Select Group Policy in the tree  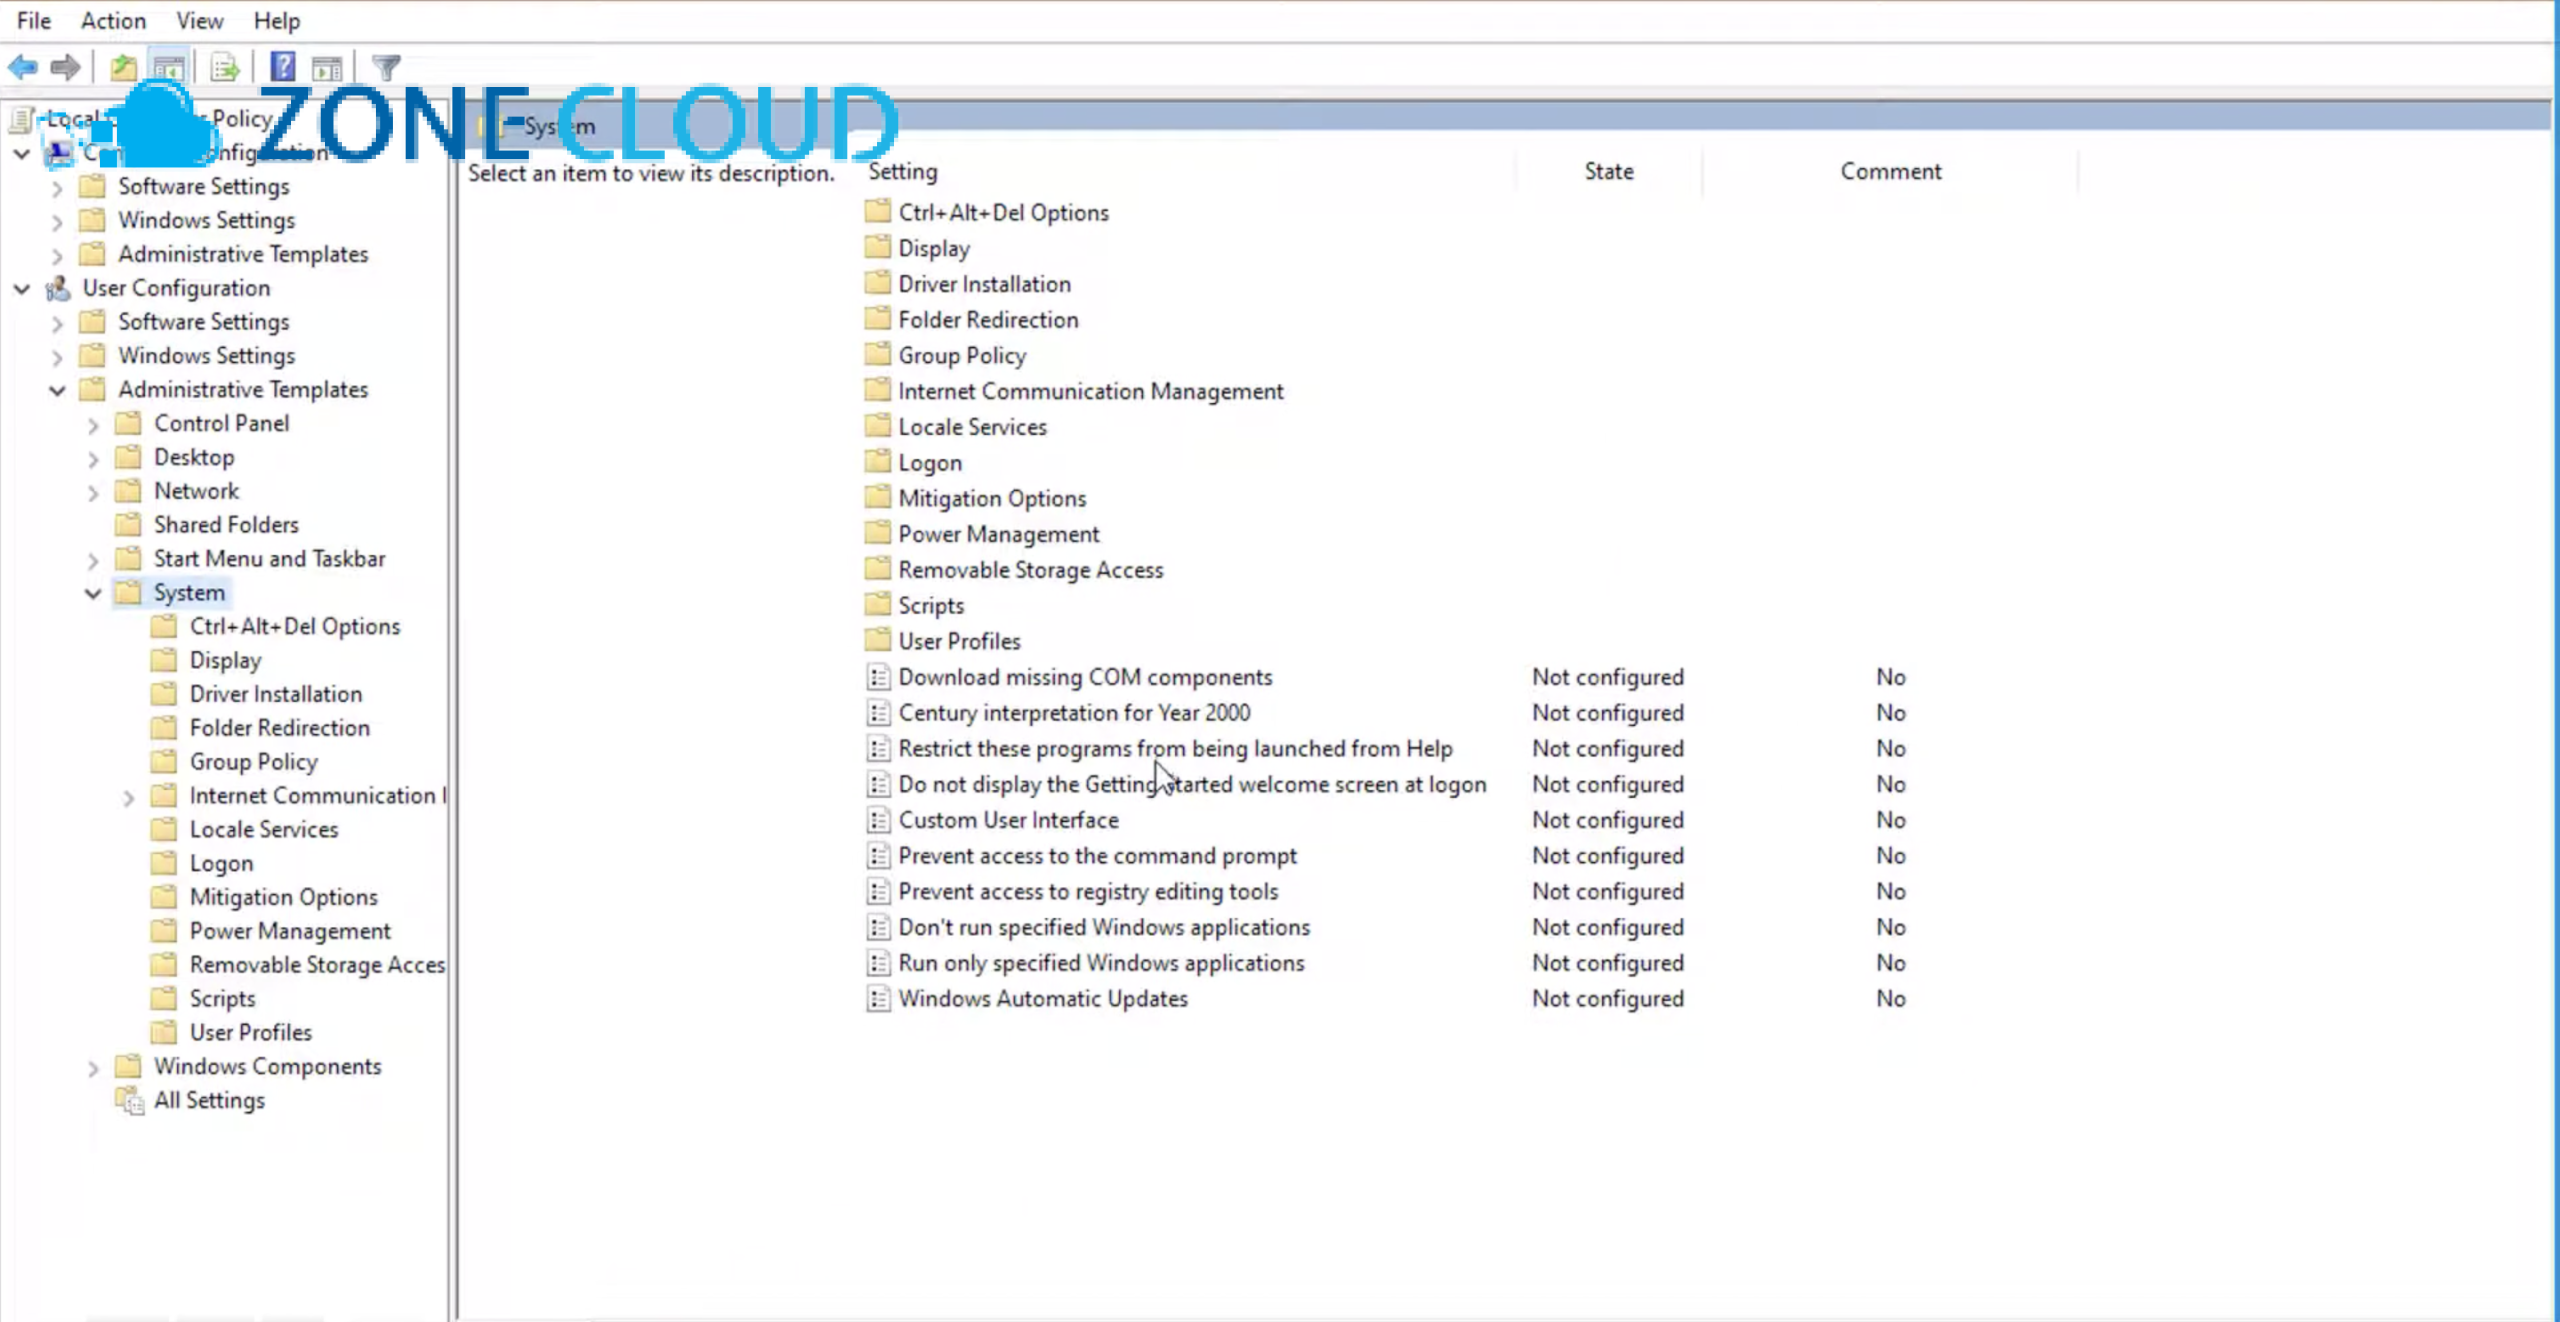253,762
